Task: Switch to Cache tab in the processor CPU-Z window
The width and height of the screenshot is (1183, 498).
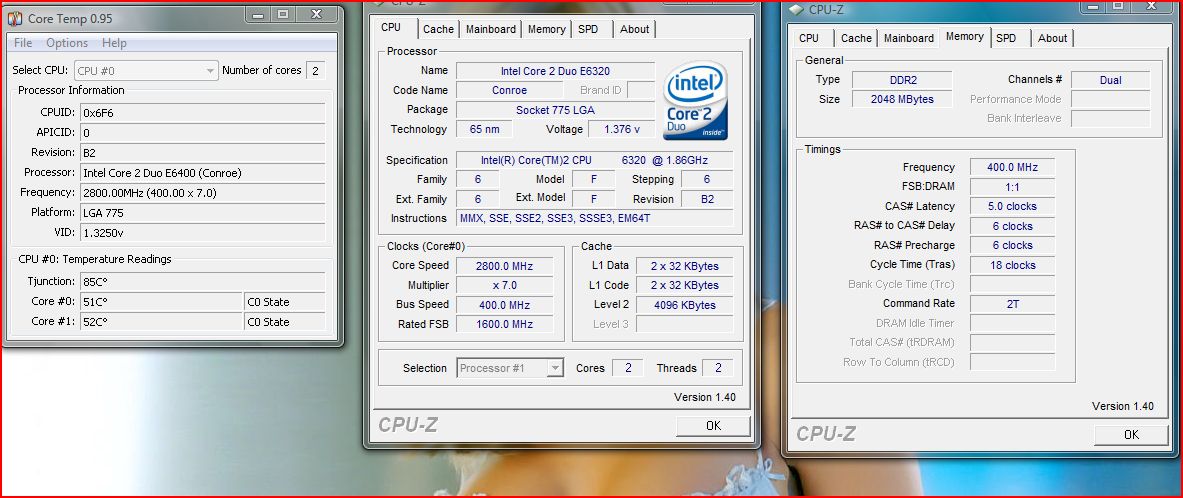Action: [x=438, y=29]
